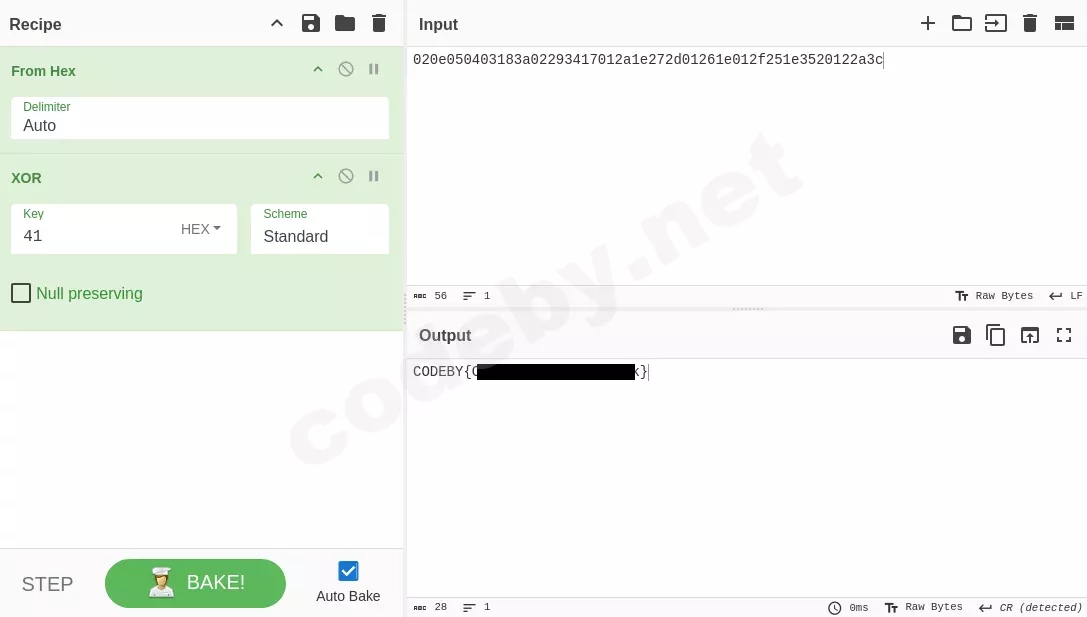Viewport: 1087px width, 617px height.
Task: Load a recipe via folder icon
Action: pos(345,24)
